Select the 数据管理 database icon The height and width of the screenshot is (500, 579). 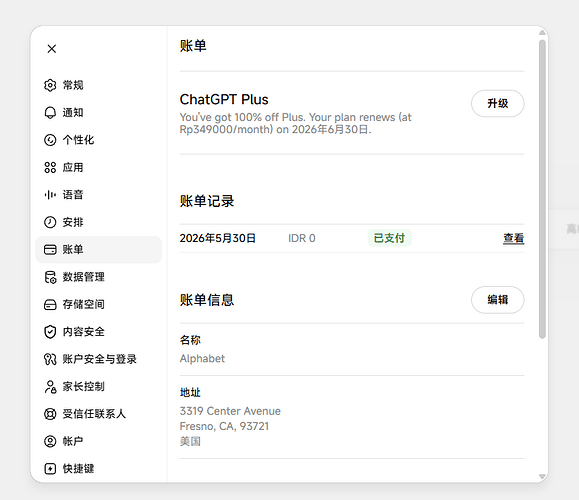tap(50, 277)
